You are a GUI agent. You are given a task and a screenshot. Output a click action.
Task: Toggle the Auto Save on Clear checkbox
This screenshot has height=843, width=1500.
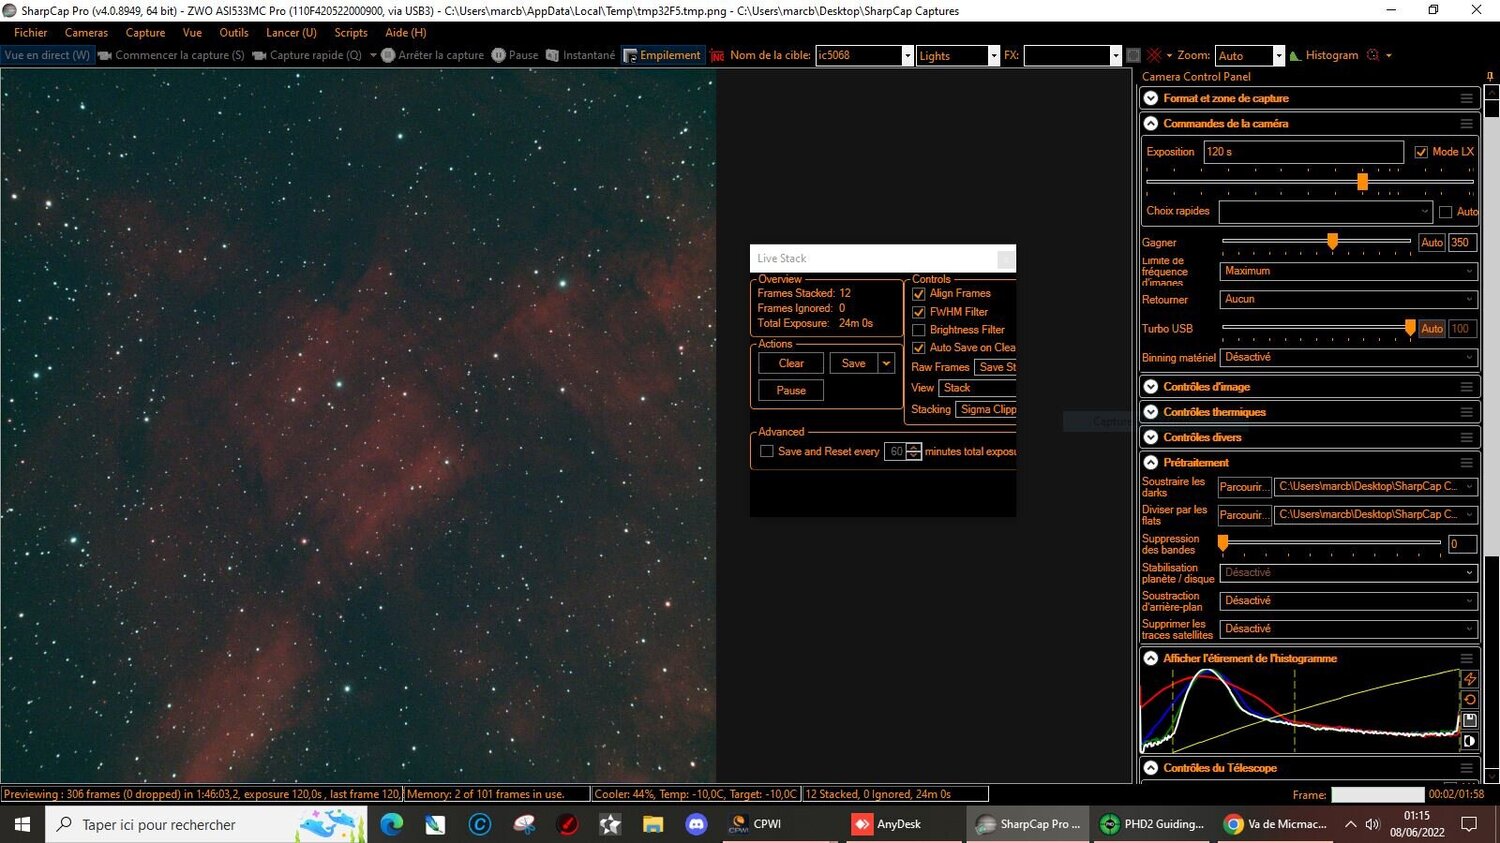click(919, 348)
